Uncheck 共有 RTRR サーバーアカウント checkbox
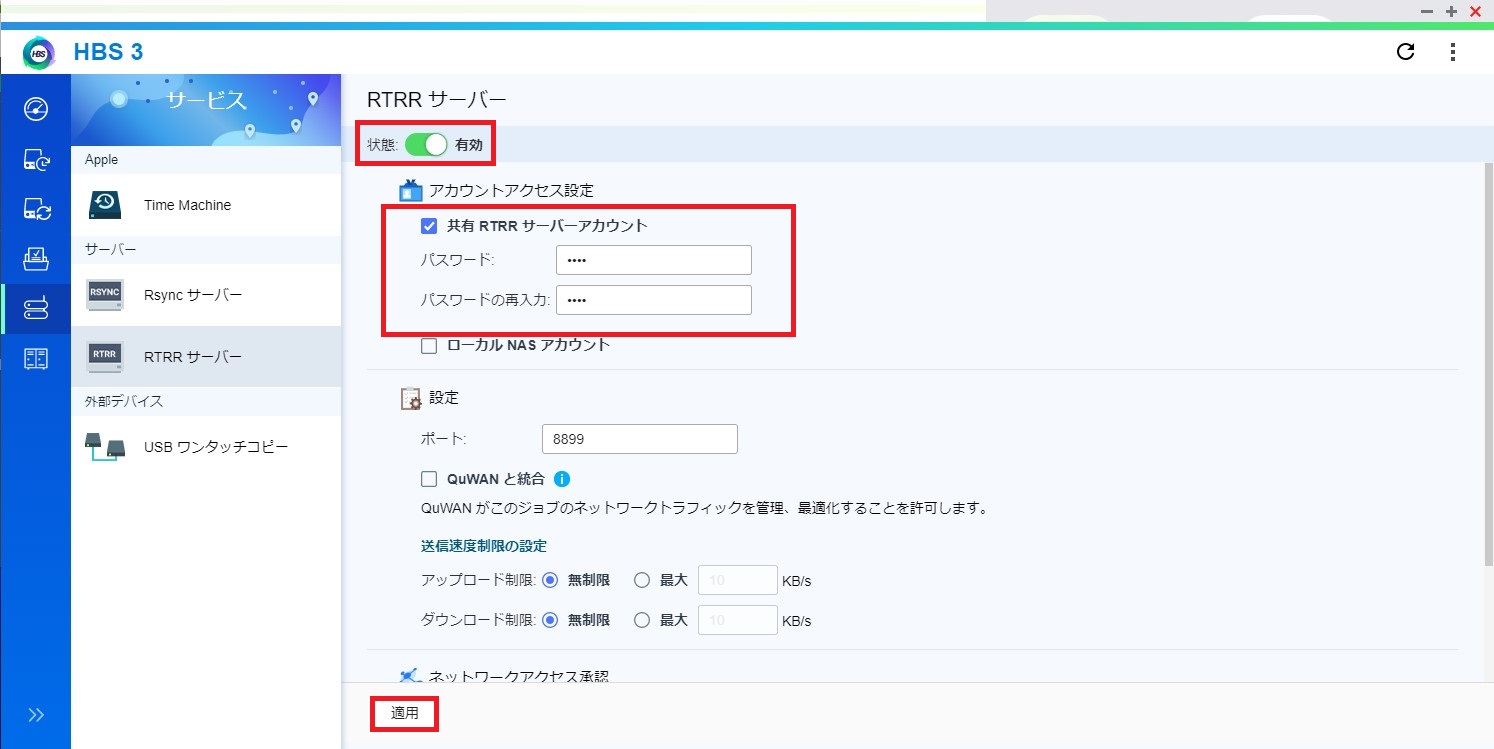Viewport: 1494px width, 749px height. (429, 226)
